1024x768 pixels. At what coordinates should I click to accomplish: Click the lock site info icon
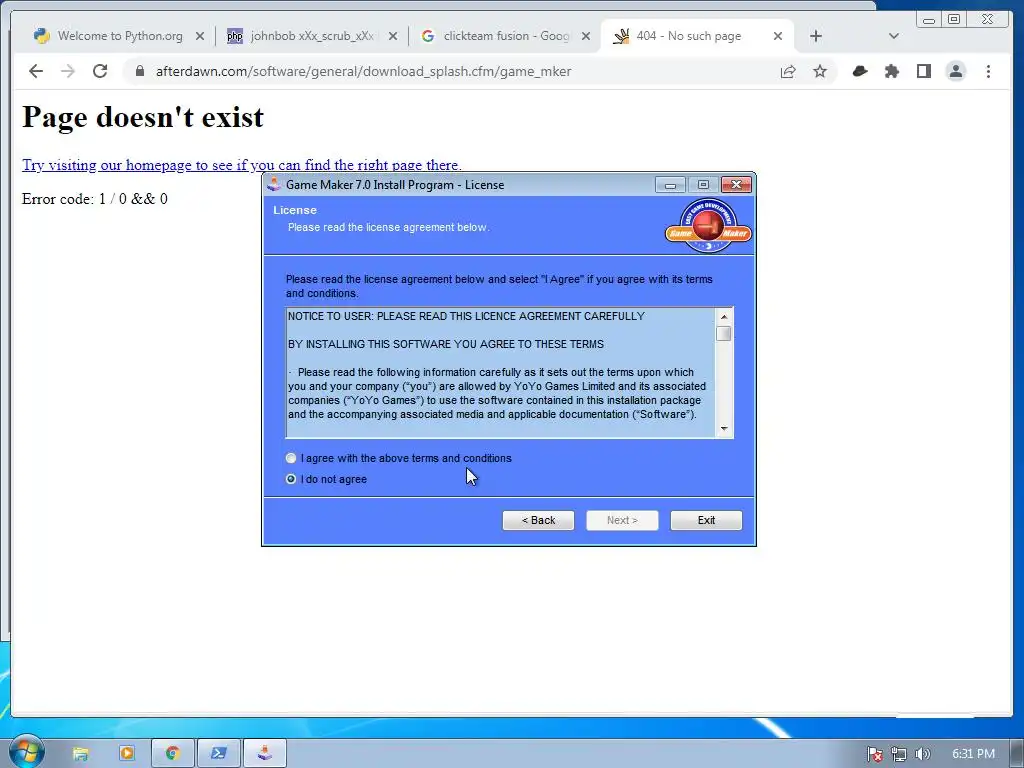(140, 71)
